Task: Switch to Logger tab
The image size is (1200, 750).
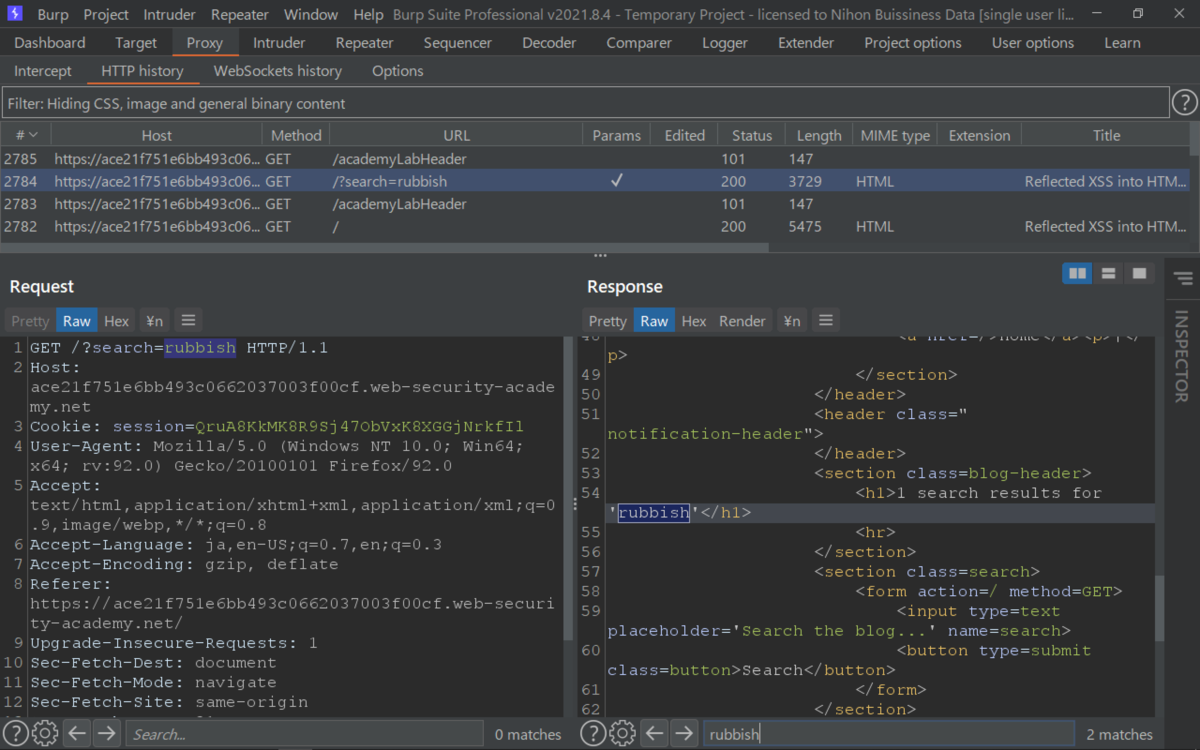Action: 725,43
